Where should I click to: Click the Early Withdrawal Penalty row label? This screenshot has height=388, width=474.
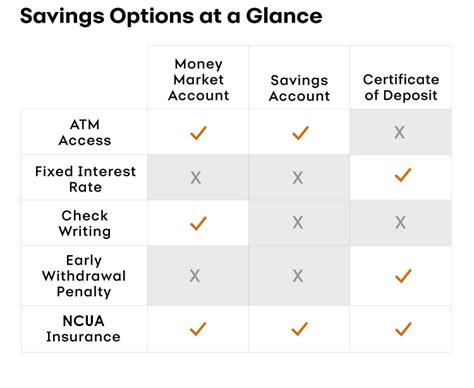point(84,276)
